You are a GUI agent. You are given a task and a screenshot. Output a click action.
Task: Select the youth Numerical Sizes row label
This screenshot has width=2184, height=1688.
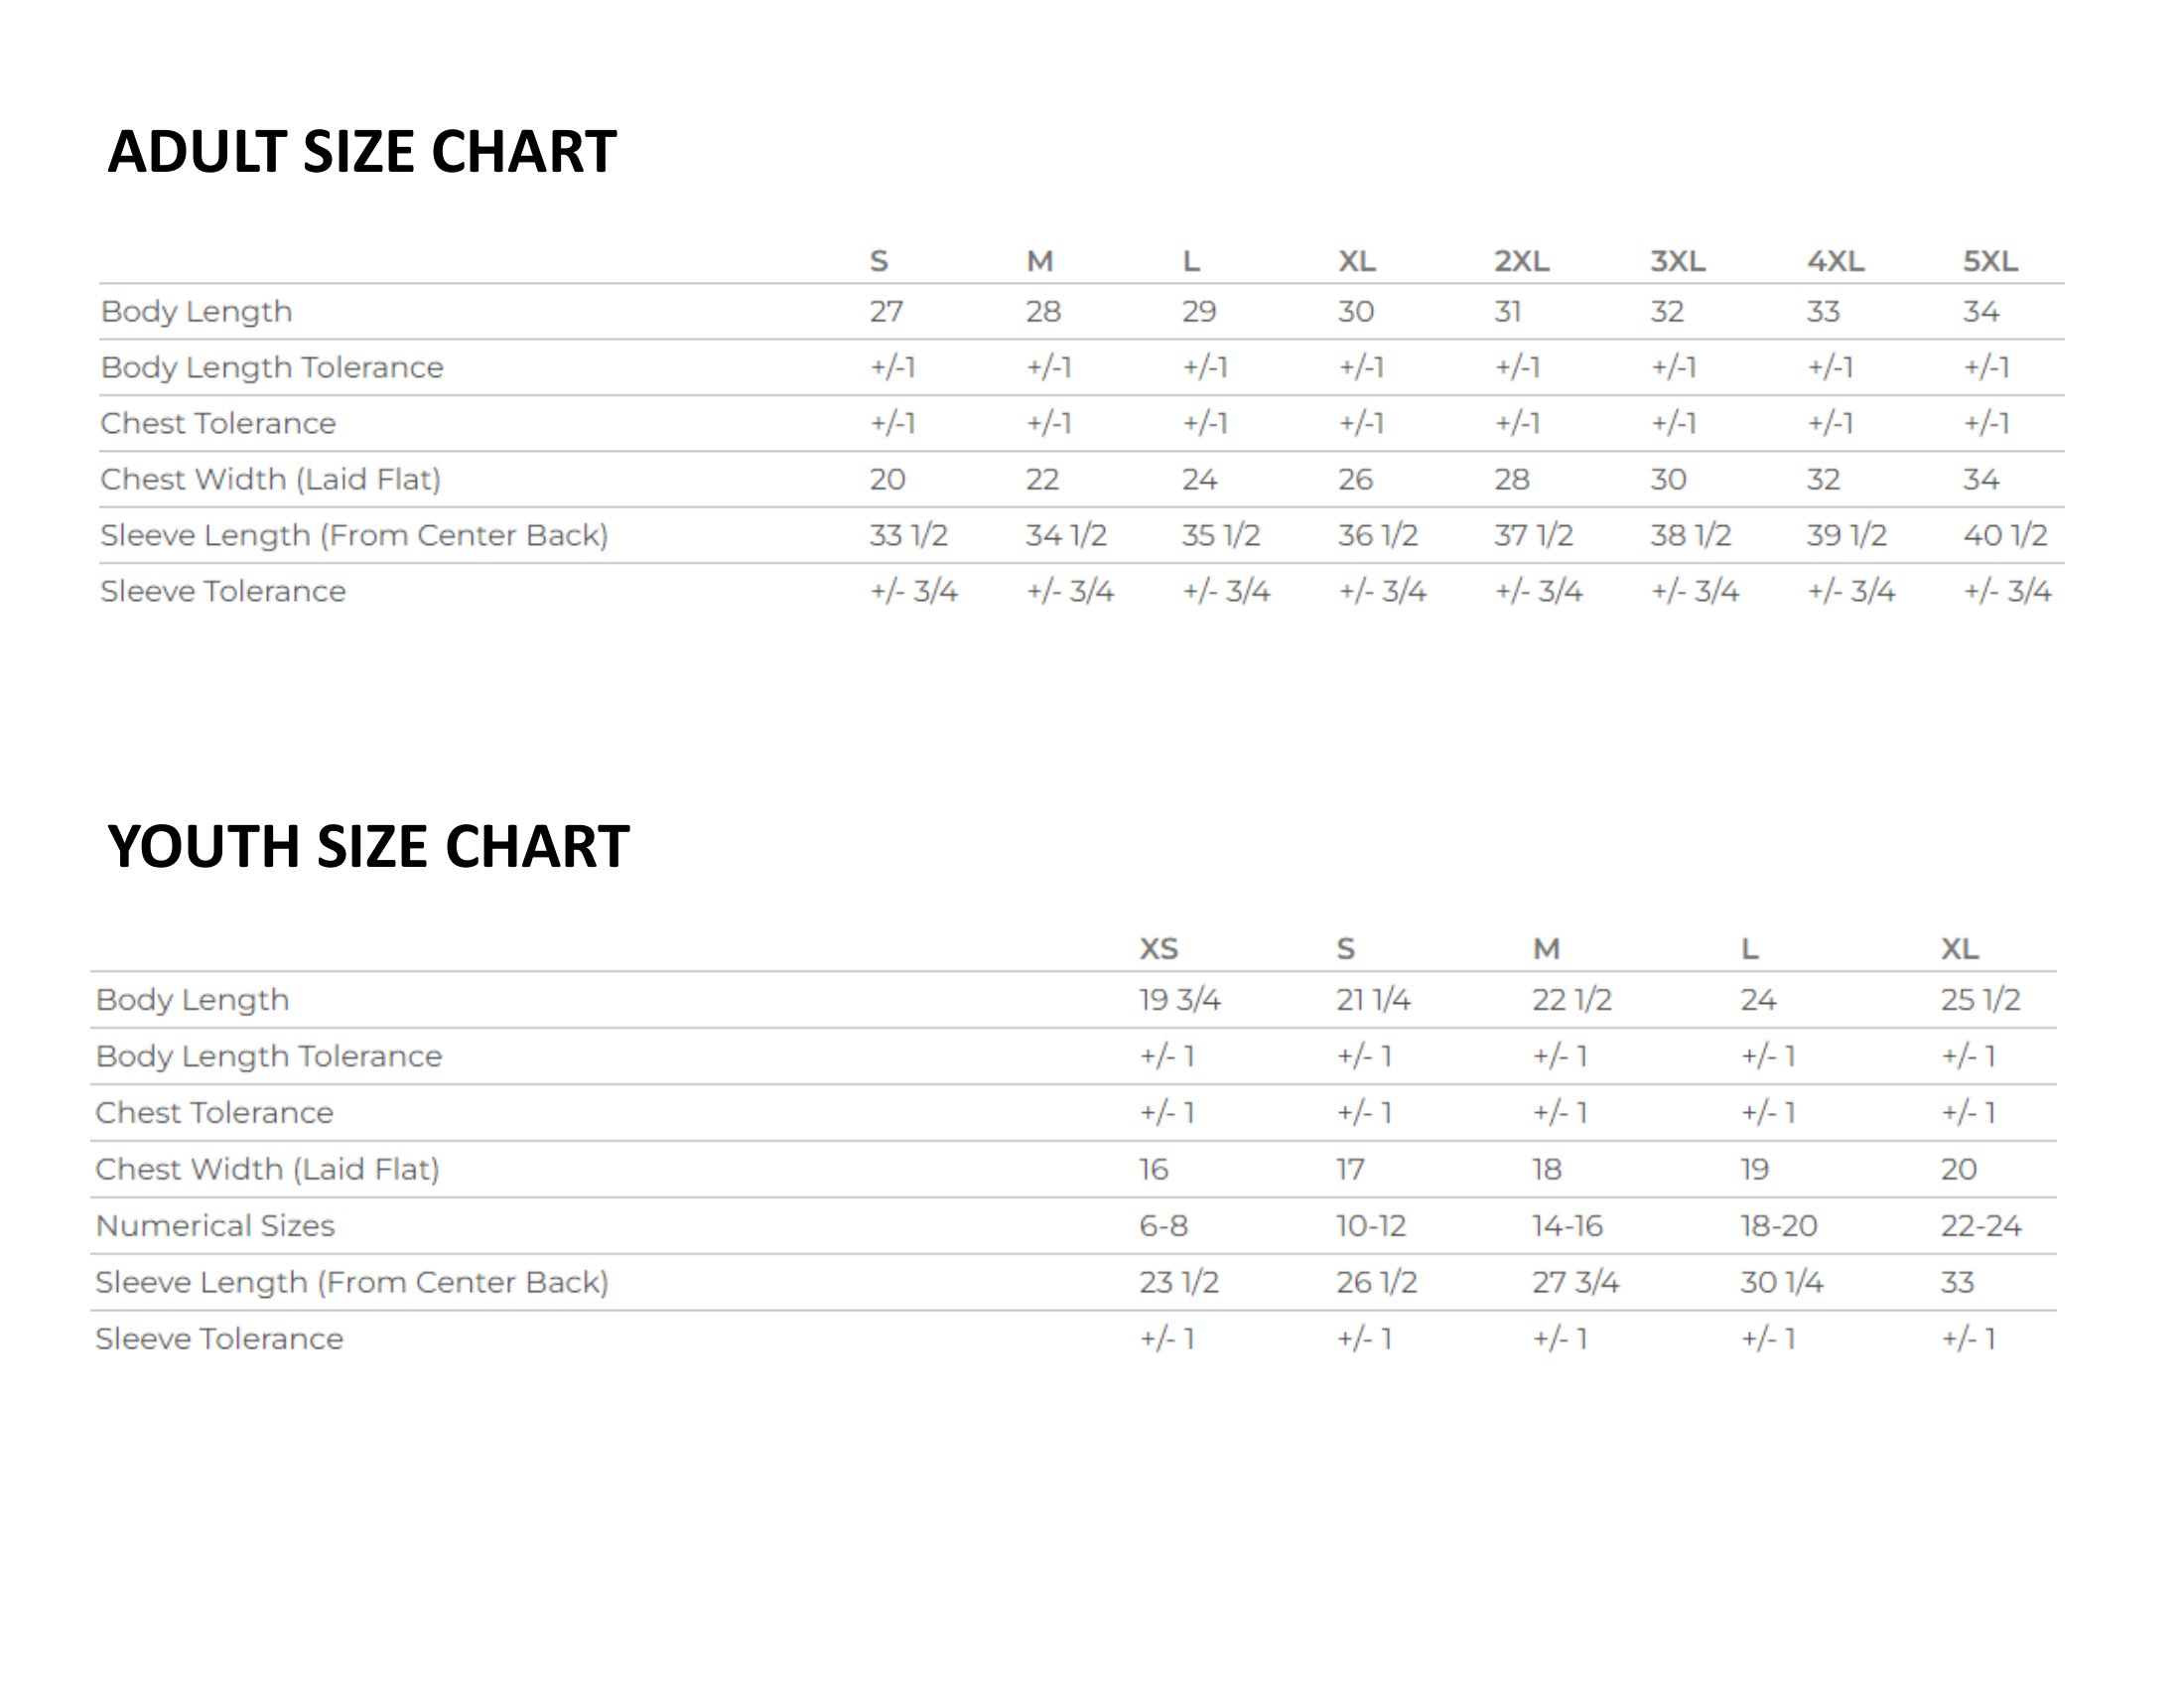215,1226
